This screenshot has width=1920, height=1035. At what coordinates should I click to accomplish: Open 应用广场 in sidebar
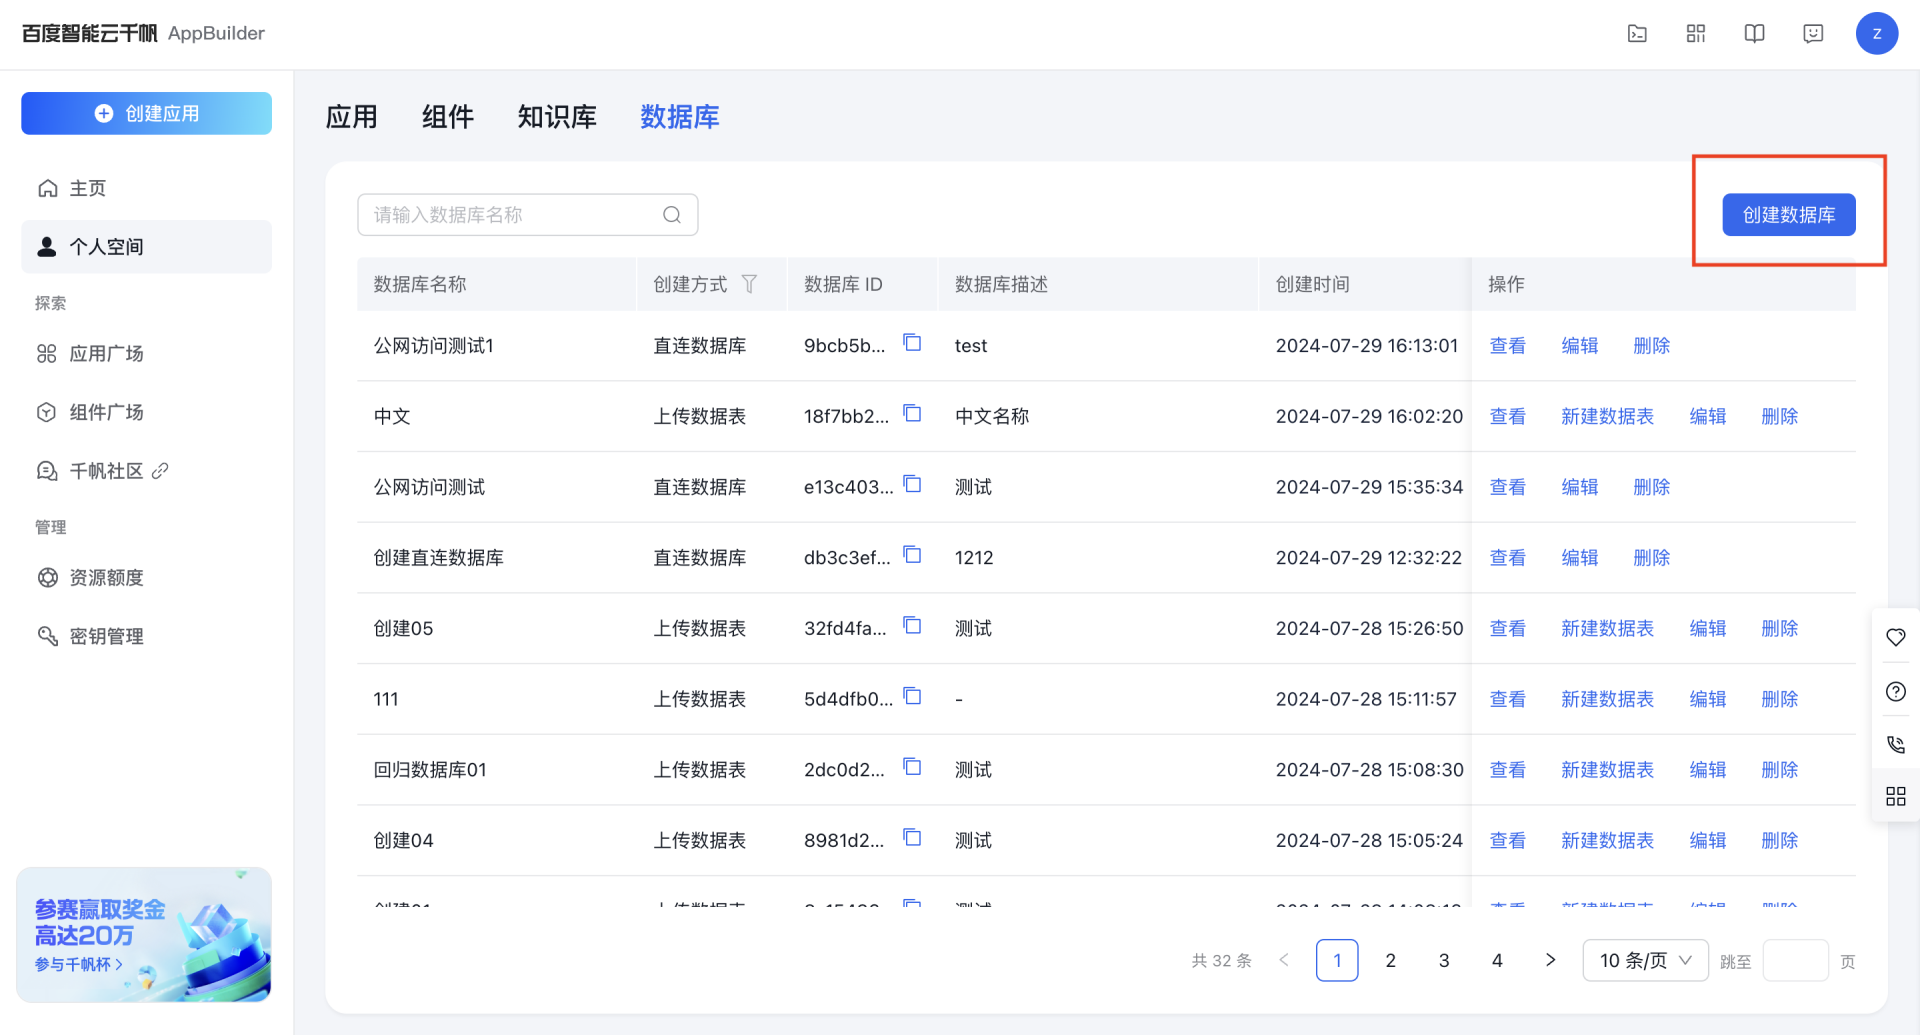point(146,353)
